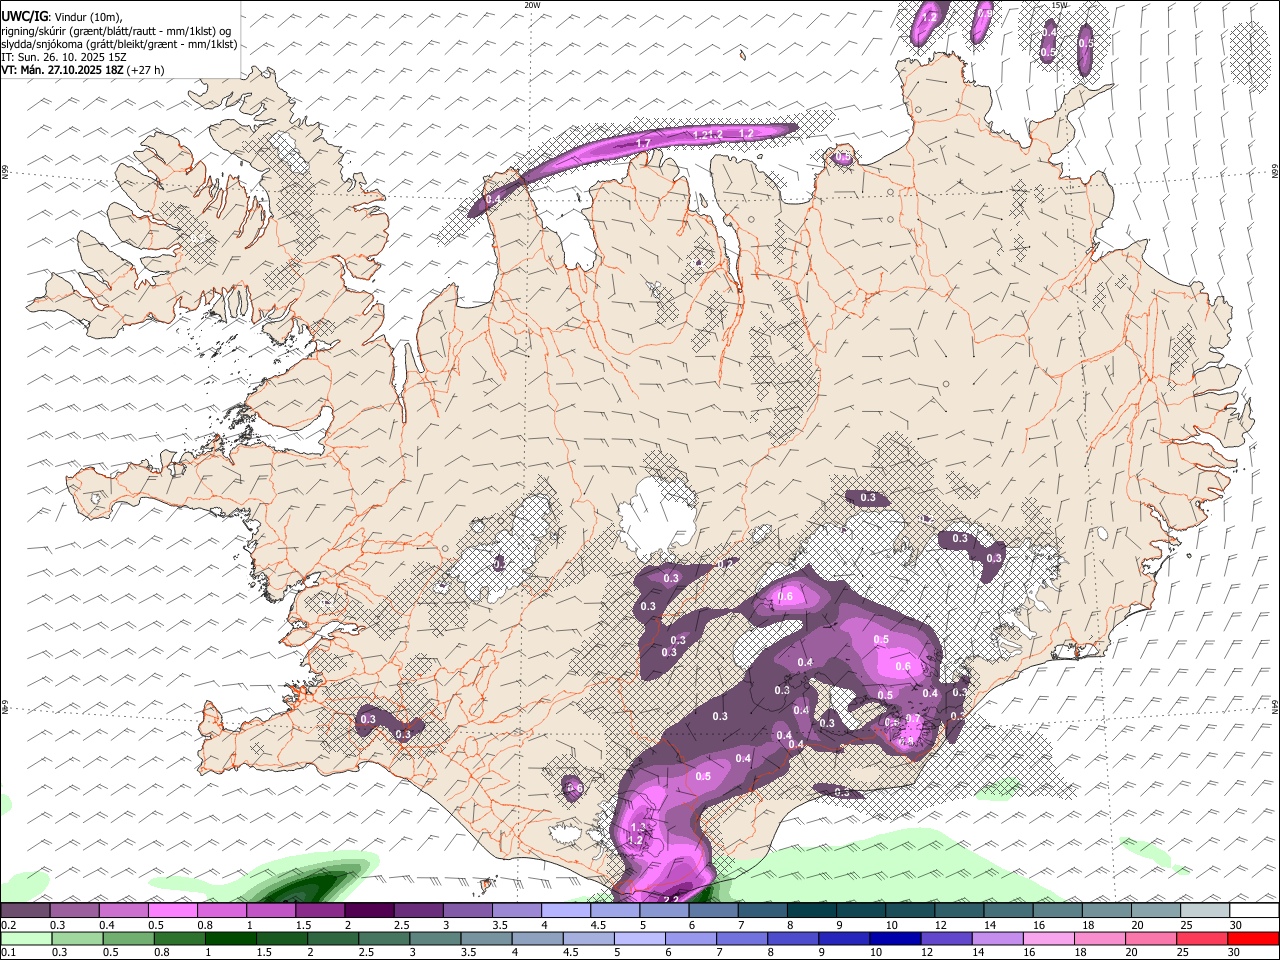This screenshot has height=960, width=1280.
Task: Pick the upper legend swatch for 3
Action: pos(467,911)
